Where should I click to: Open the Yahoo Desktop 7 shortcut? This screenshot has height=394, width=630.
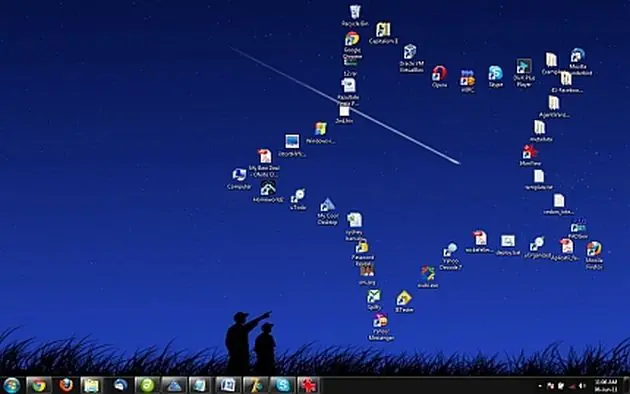(450, 250)
